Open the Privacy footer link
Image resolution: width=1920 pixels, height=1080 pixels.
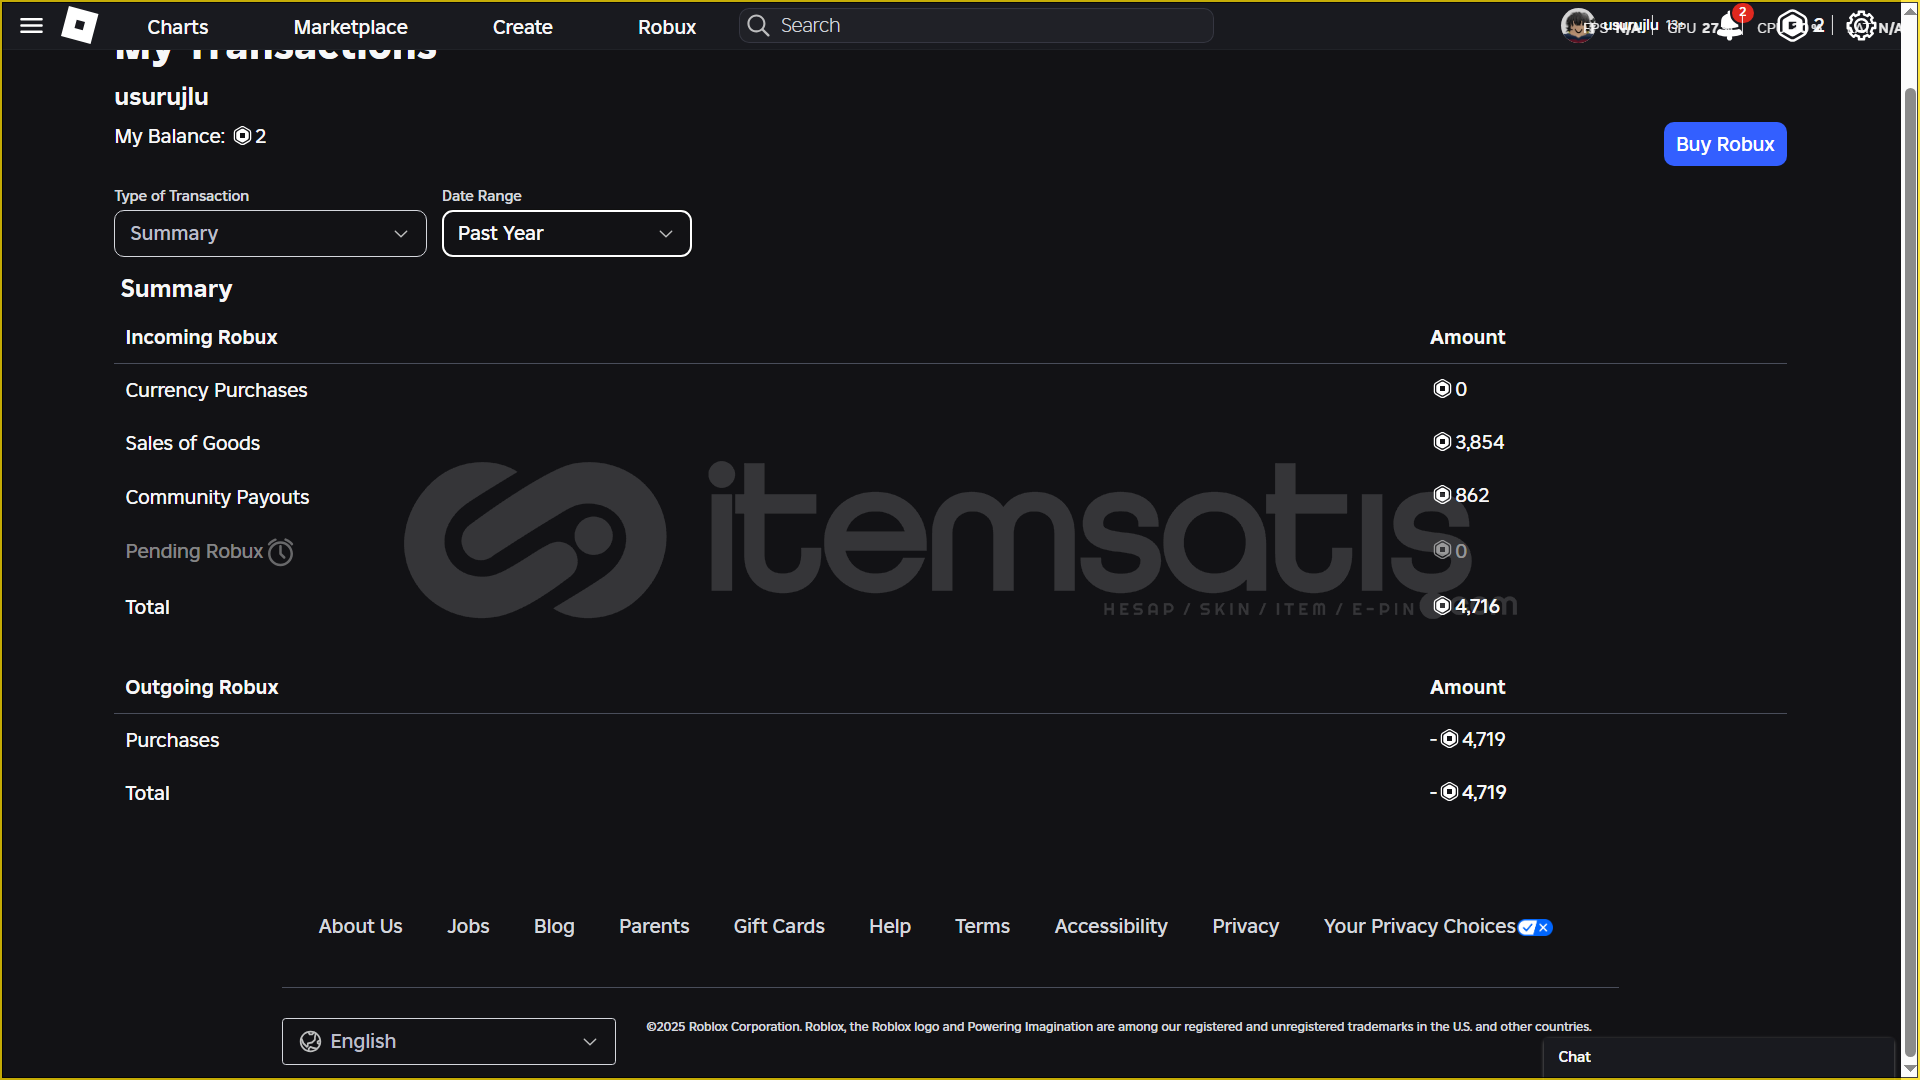1245,927
